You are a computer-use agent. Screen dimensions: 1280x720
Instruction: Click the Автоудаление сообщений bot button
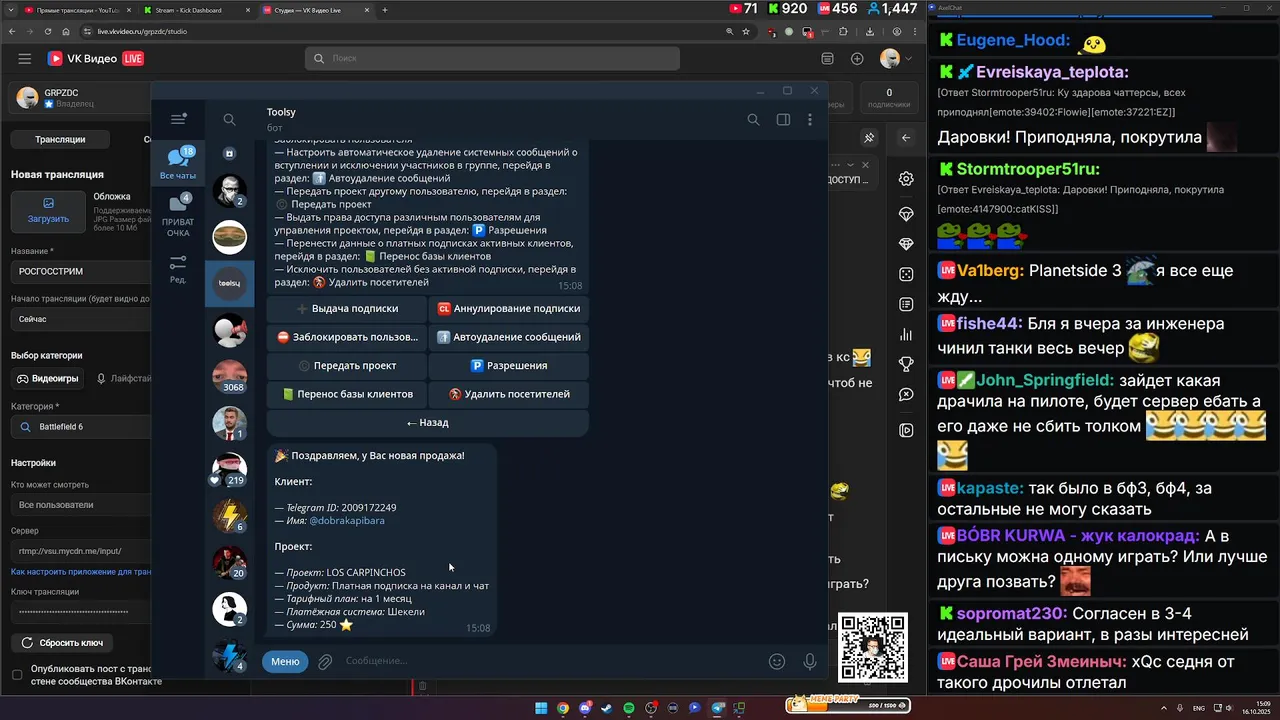pyautogui.click(x=509, y=337)
